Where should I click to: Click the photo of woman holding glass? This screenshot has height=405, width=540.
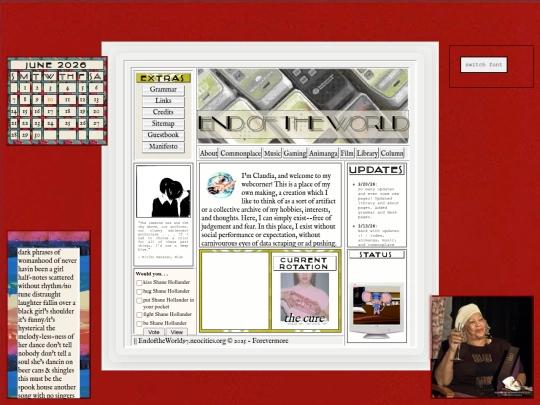pos(482,347)
